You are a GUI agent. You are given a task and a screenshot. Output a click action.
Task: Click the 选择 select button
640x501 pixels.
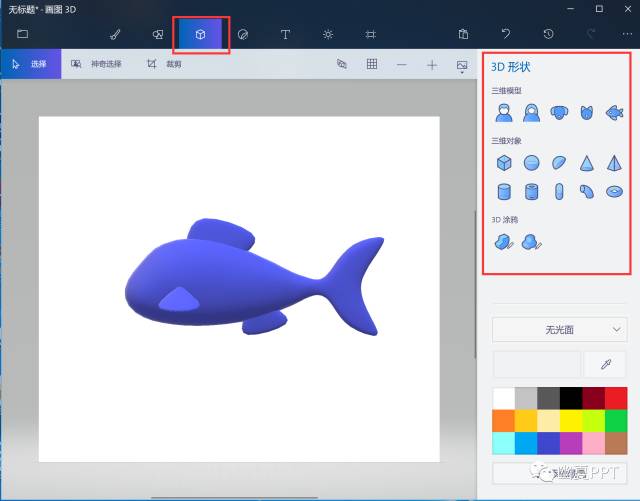pyautogui.click(x=30, y=64)
